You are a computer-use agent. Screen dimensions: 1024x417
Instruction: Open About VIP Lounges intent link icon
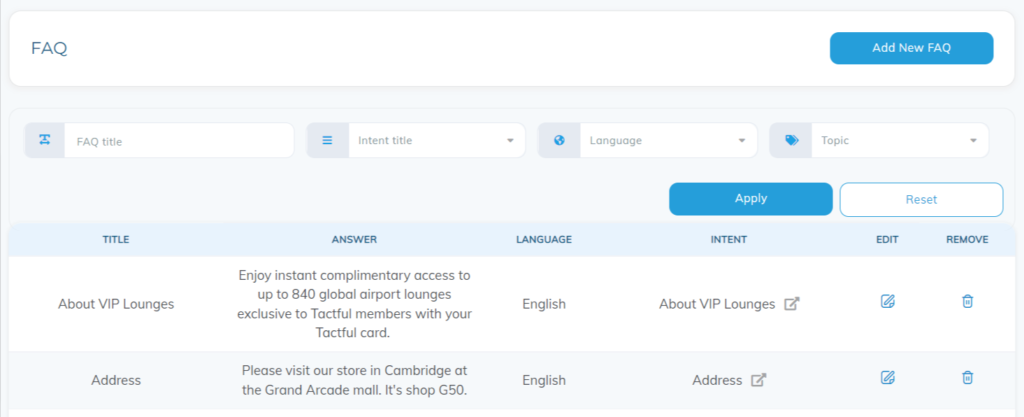tap(792, 303)
